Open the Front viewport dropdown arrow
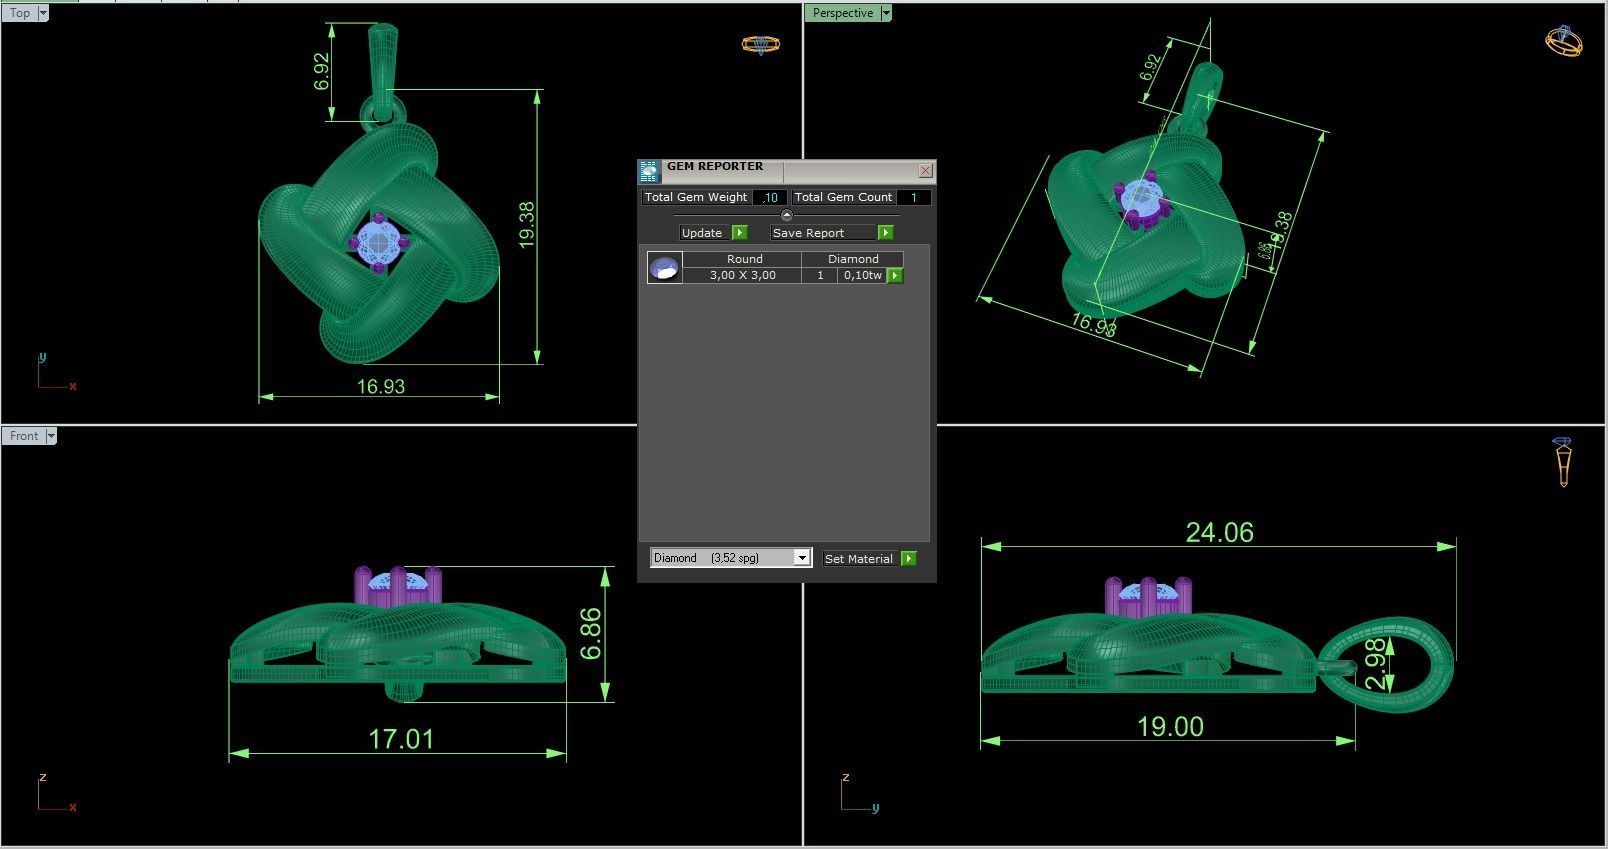The height and width of the screenshot is (849, 1608). point(51,436)
